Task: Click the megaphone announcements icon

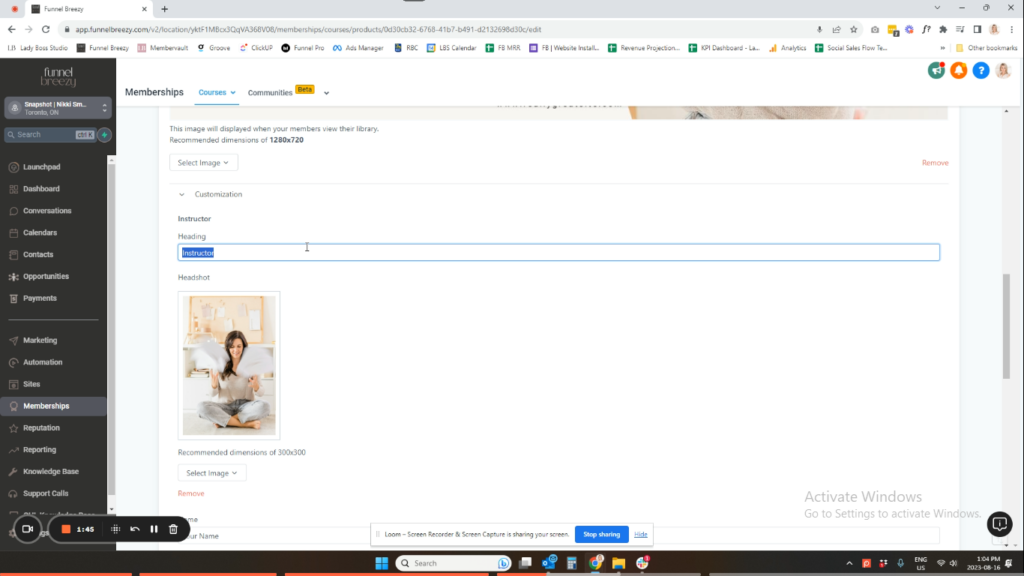Action: (936, 70)
